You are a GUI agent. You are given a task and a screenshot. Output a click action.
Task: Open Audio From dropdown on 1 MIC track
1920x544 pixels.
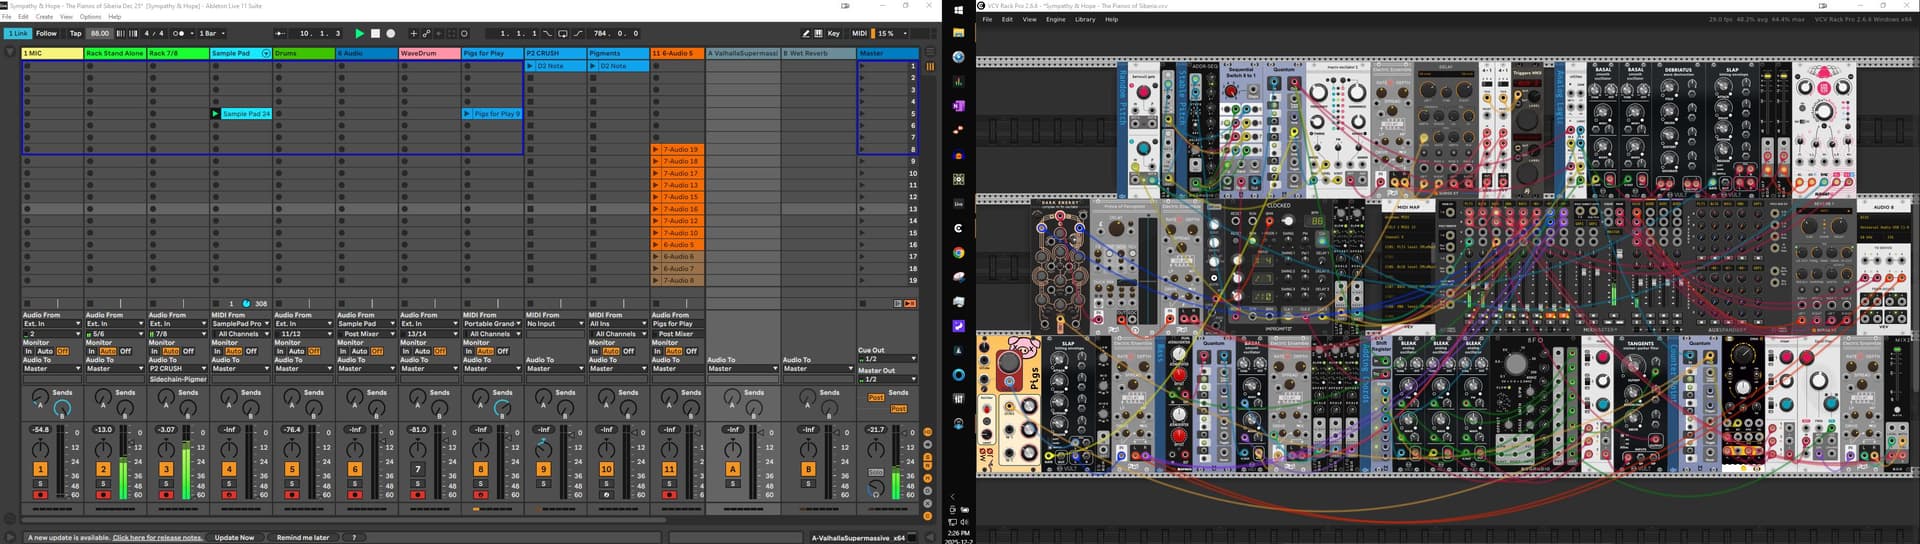(x=52, y=324)
